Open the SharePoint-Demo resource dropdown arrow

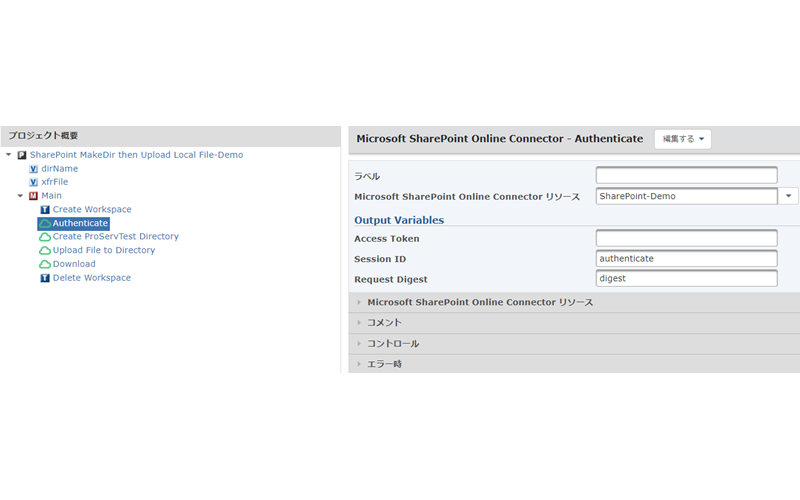coord(788,196)
